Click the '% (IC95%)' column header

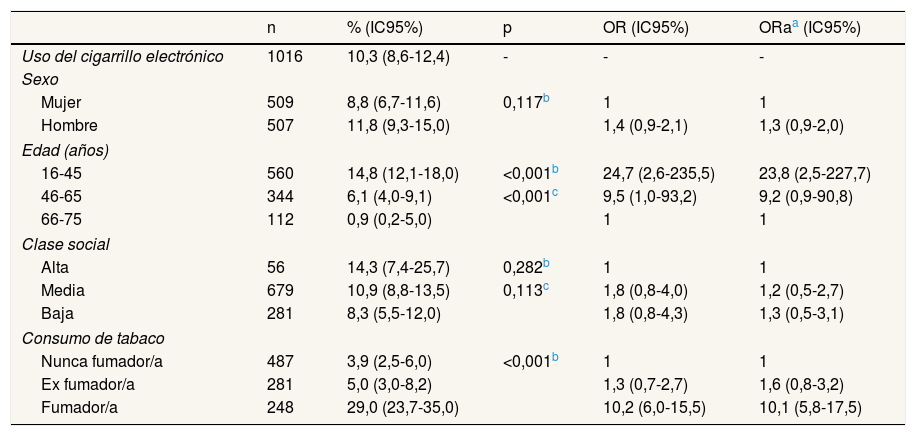386,28
